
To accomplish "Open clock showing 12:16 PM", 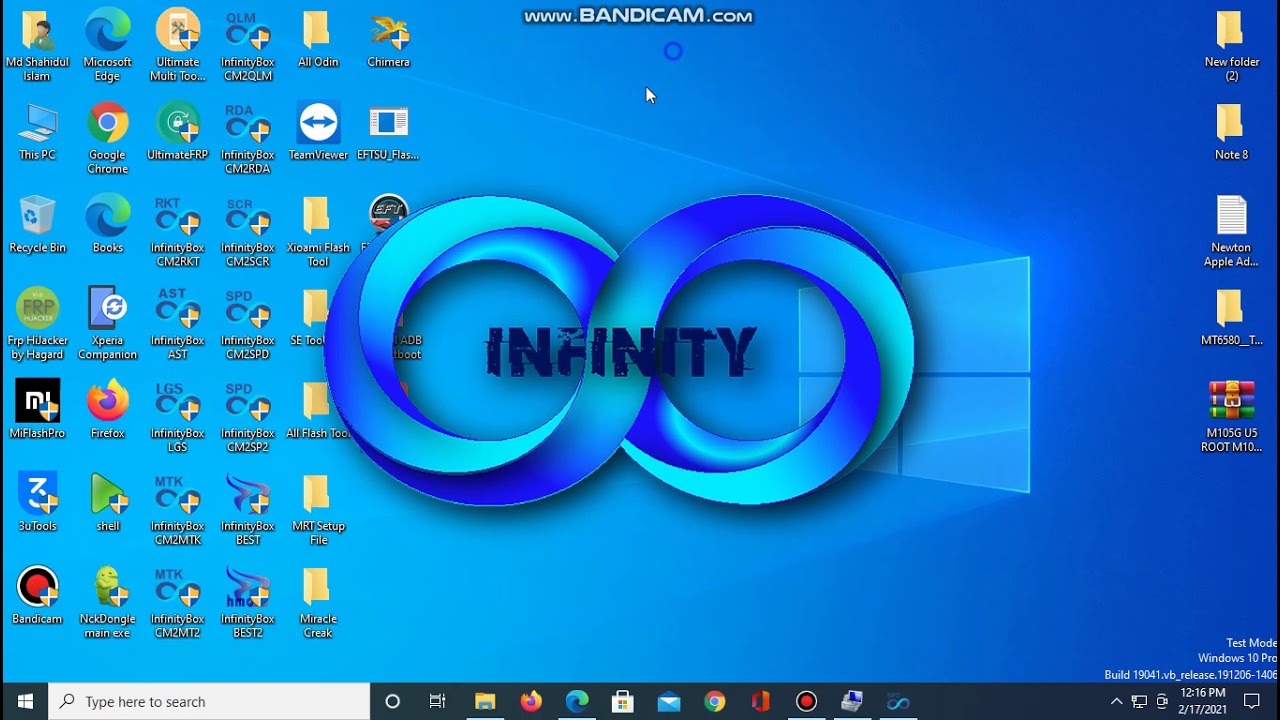I will 1203,702.
